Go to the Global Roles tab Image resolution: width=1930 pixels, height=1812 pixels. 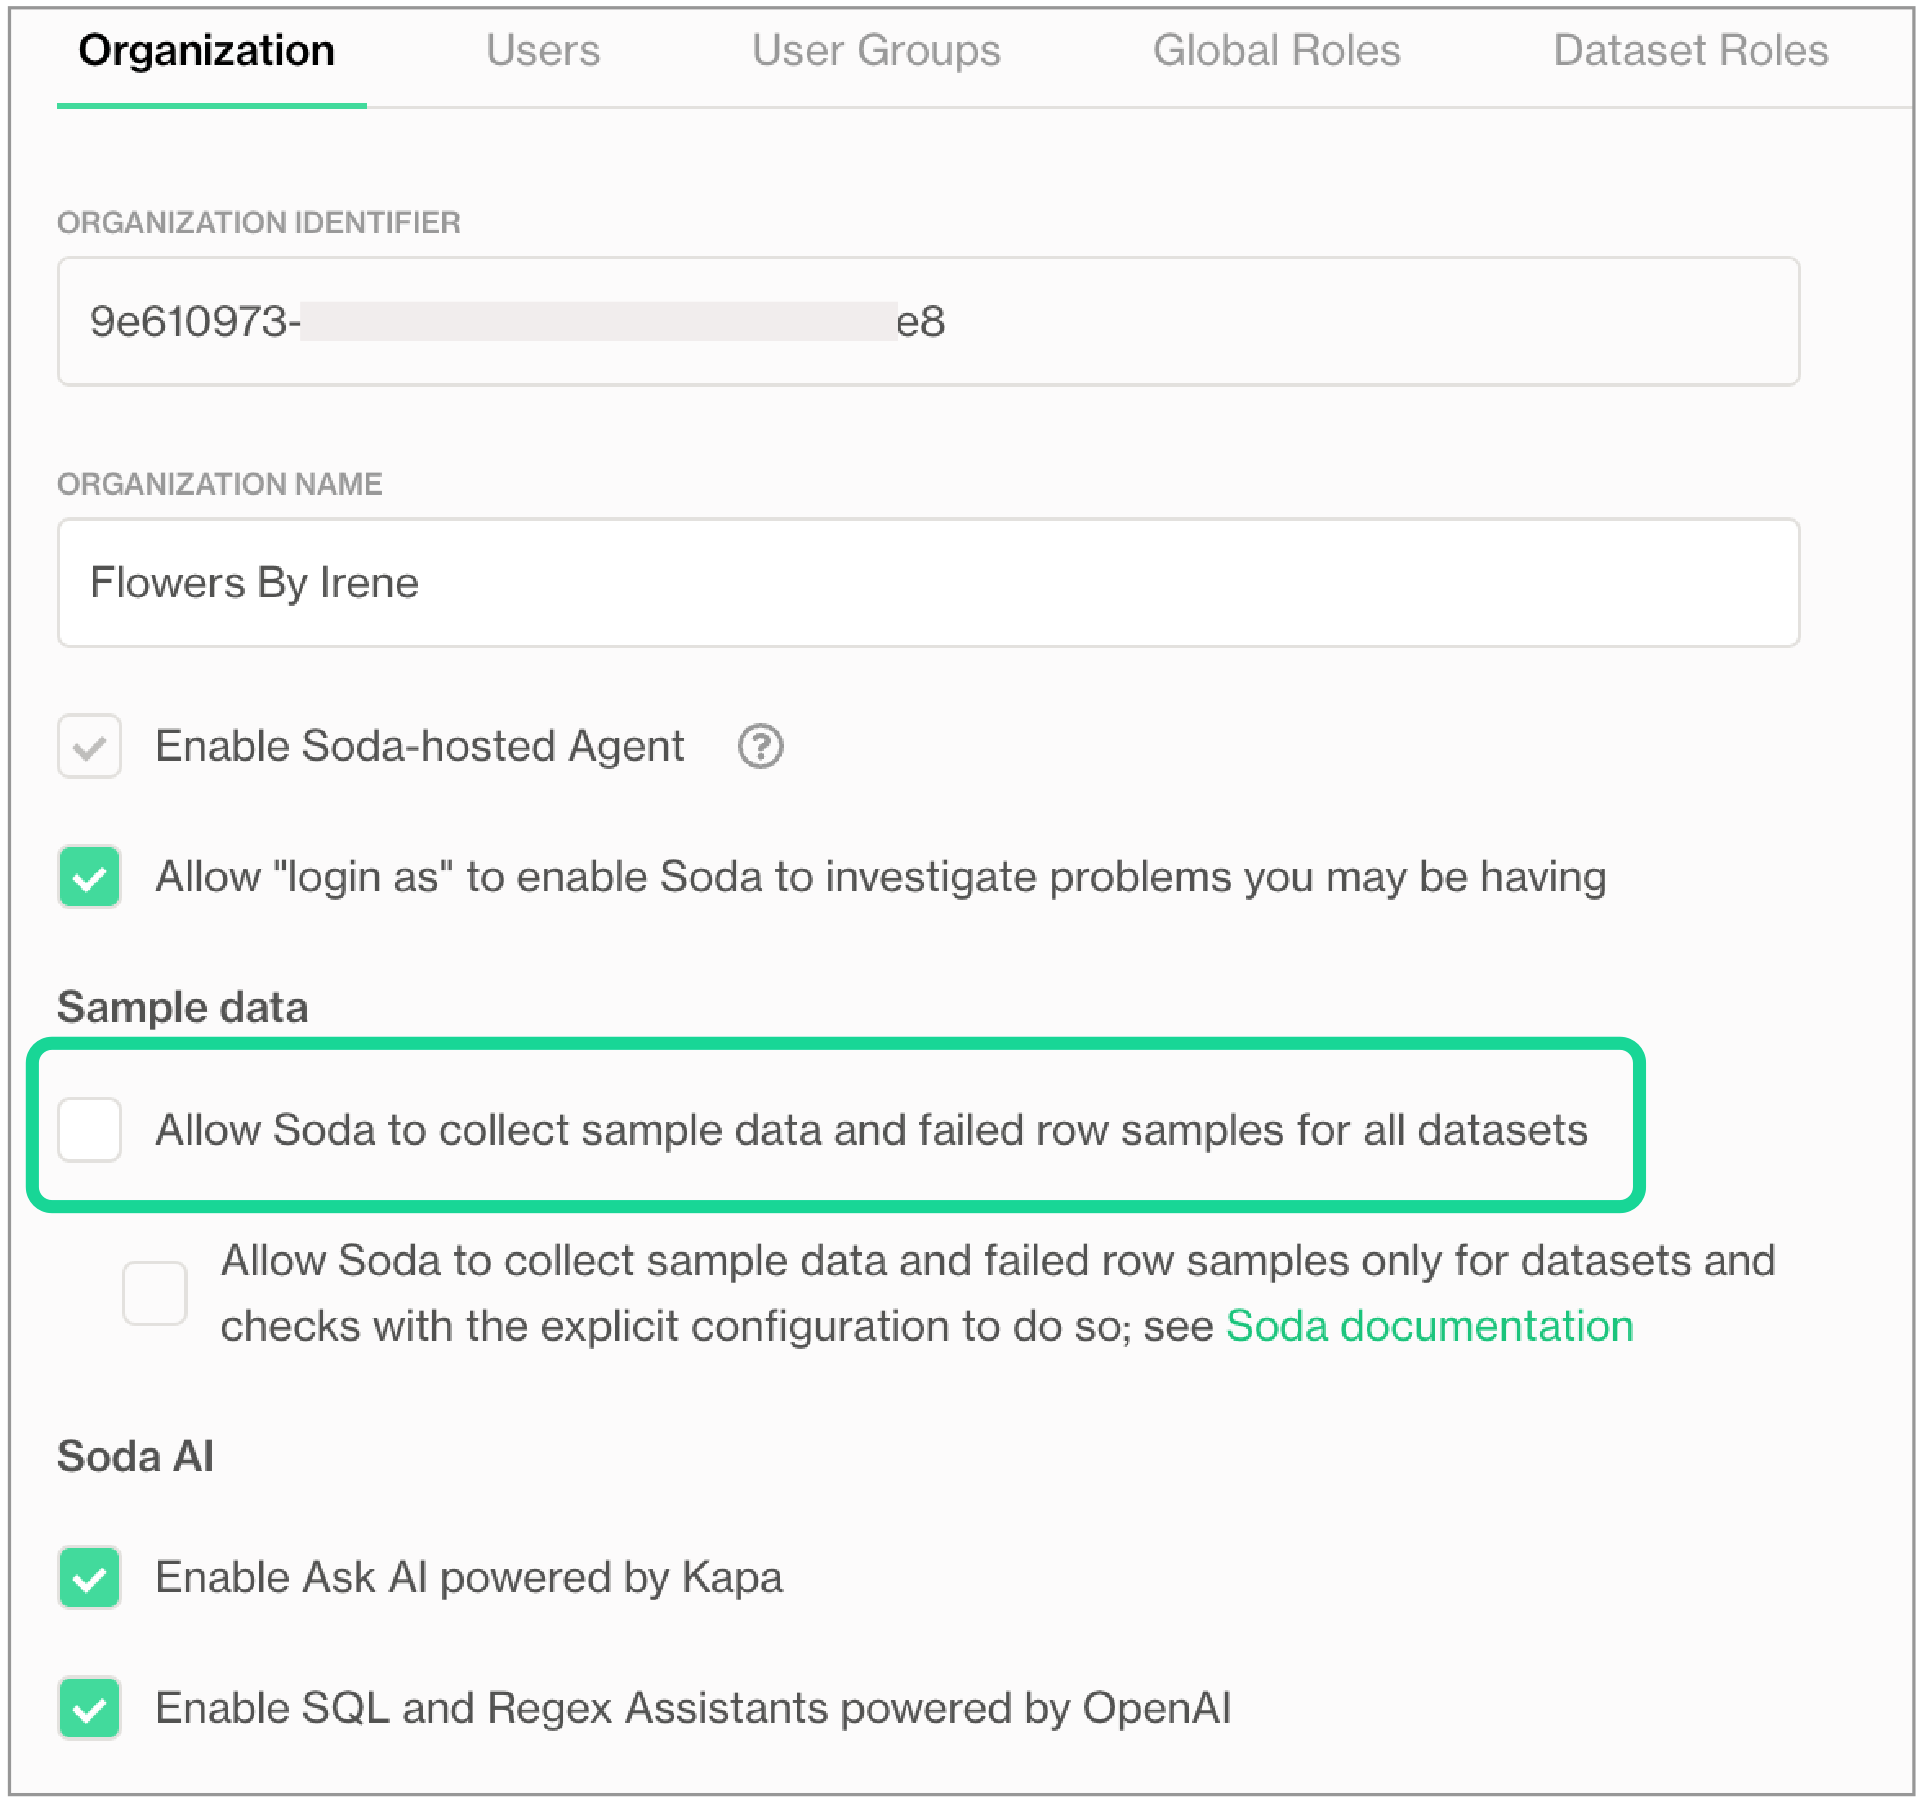point(1276,50)
